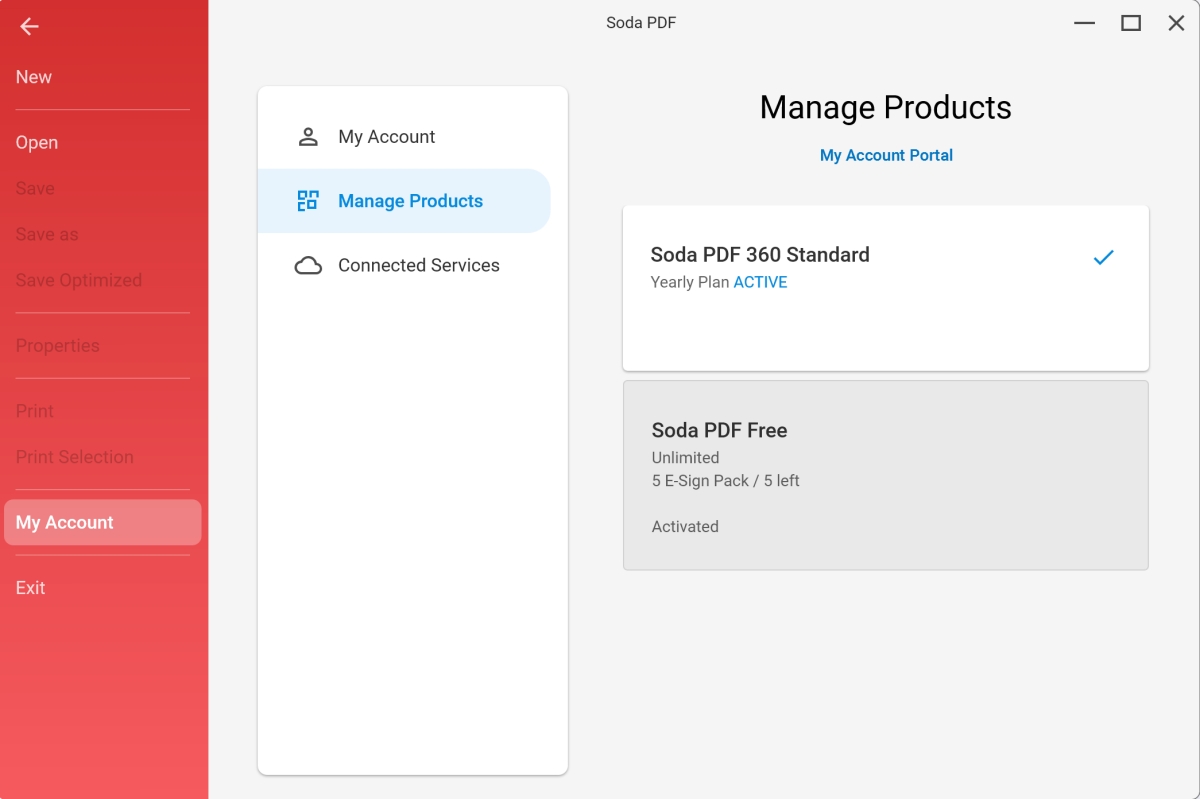The width and height of the screenshot is (1200, 799).
Task: Switch to the Manage Products tab
Action: [410, 201]
